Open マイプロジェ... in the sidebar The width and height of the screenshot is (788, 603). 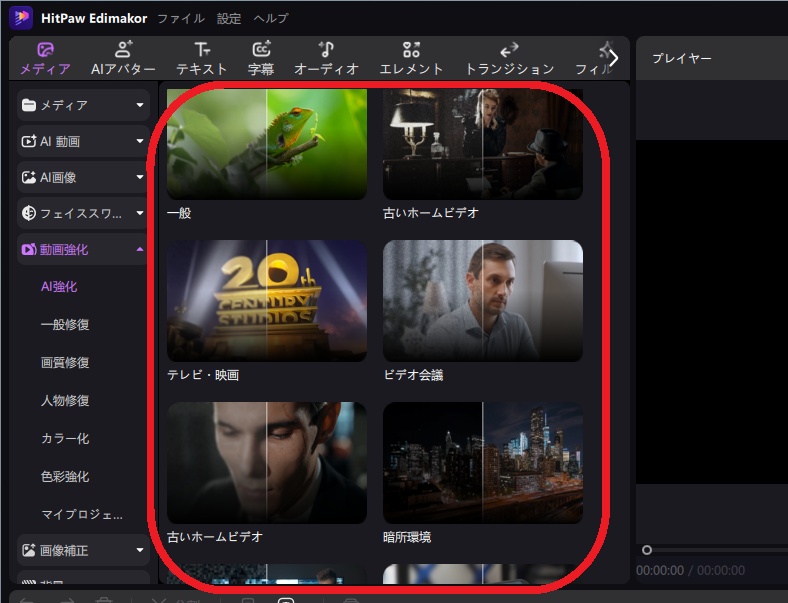coord(82,515)
